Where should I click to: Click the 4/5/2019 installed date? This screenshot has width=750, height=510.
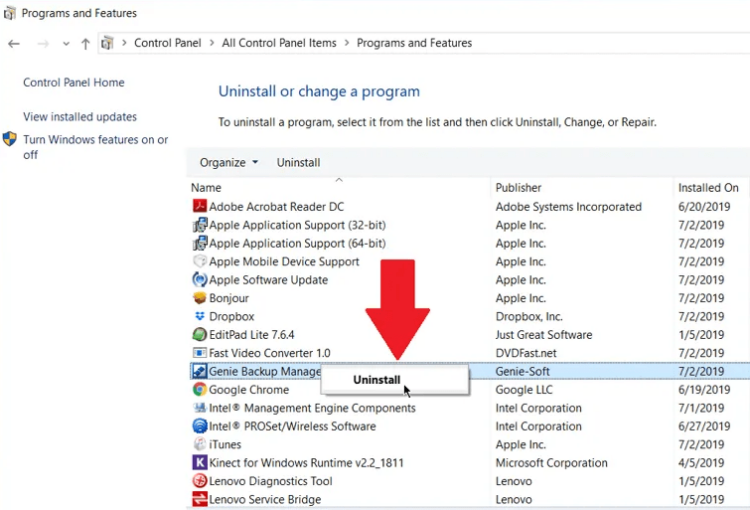[701, 463]
